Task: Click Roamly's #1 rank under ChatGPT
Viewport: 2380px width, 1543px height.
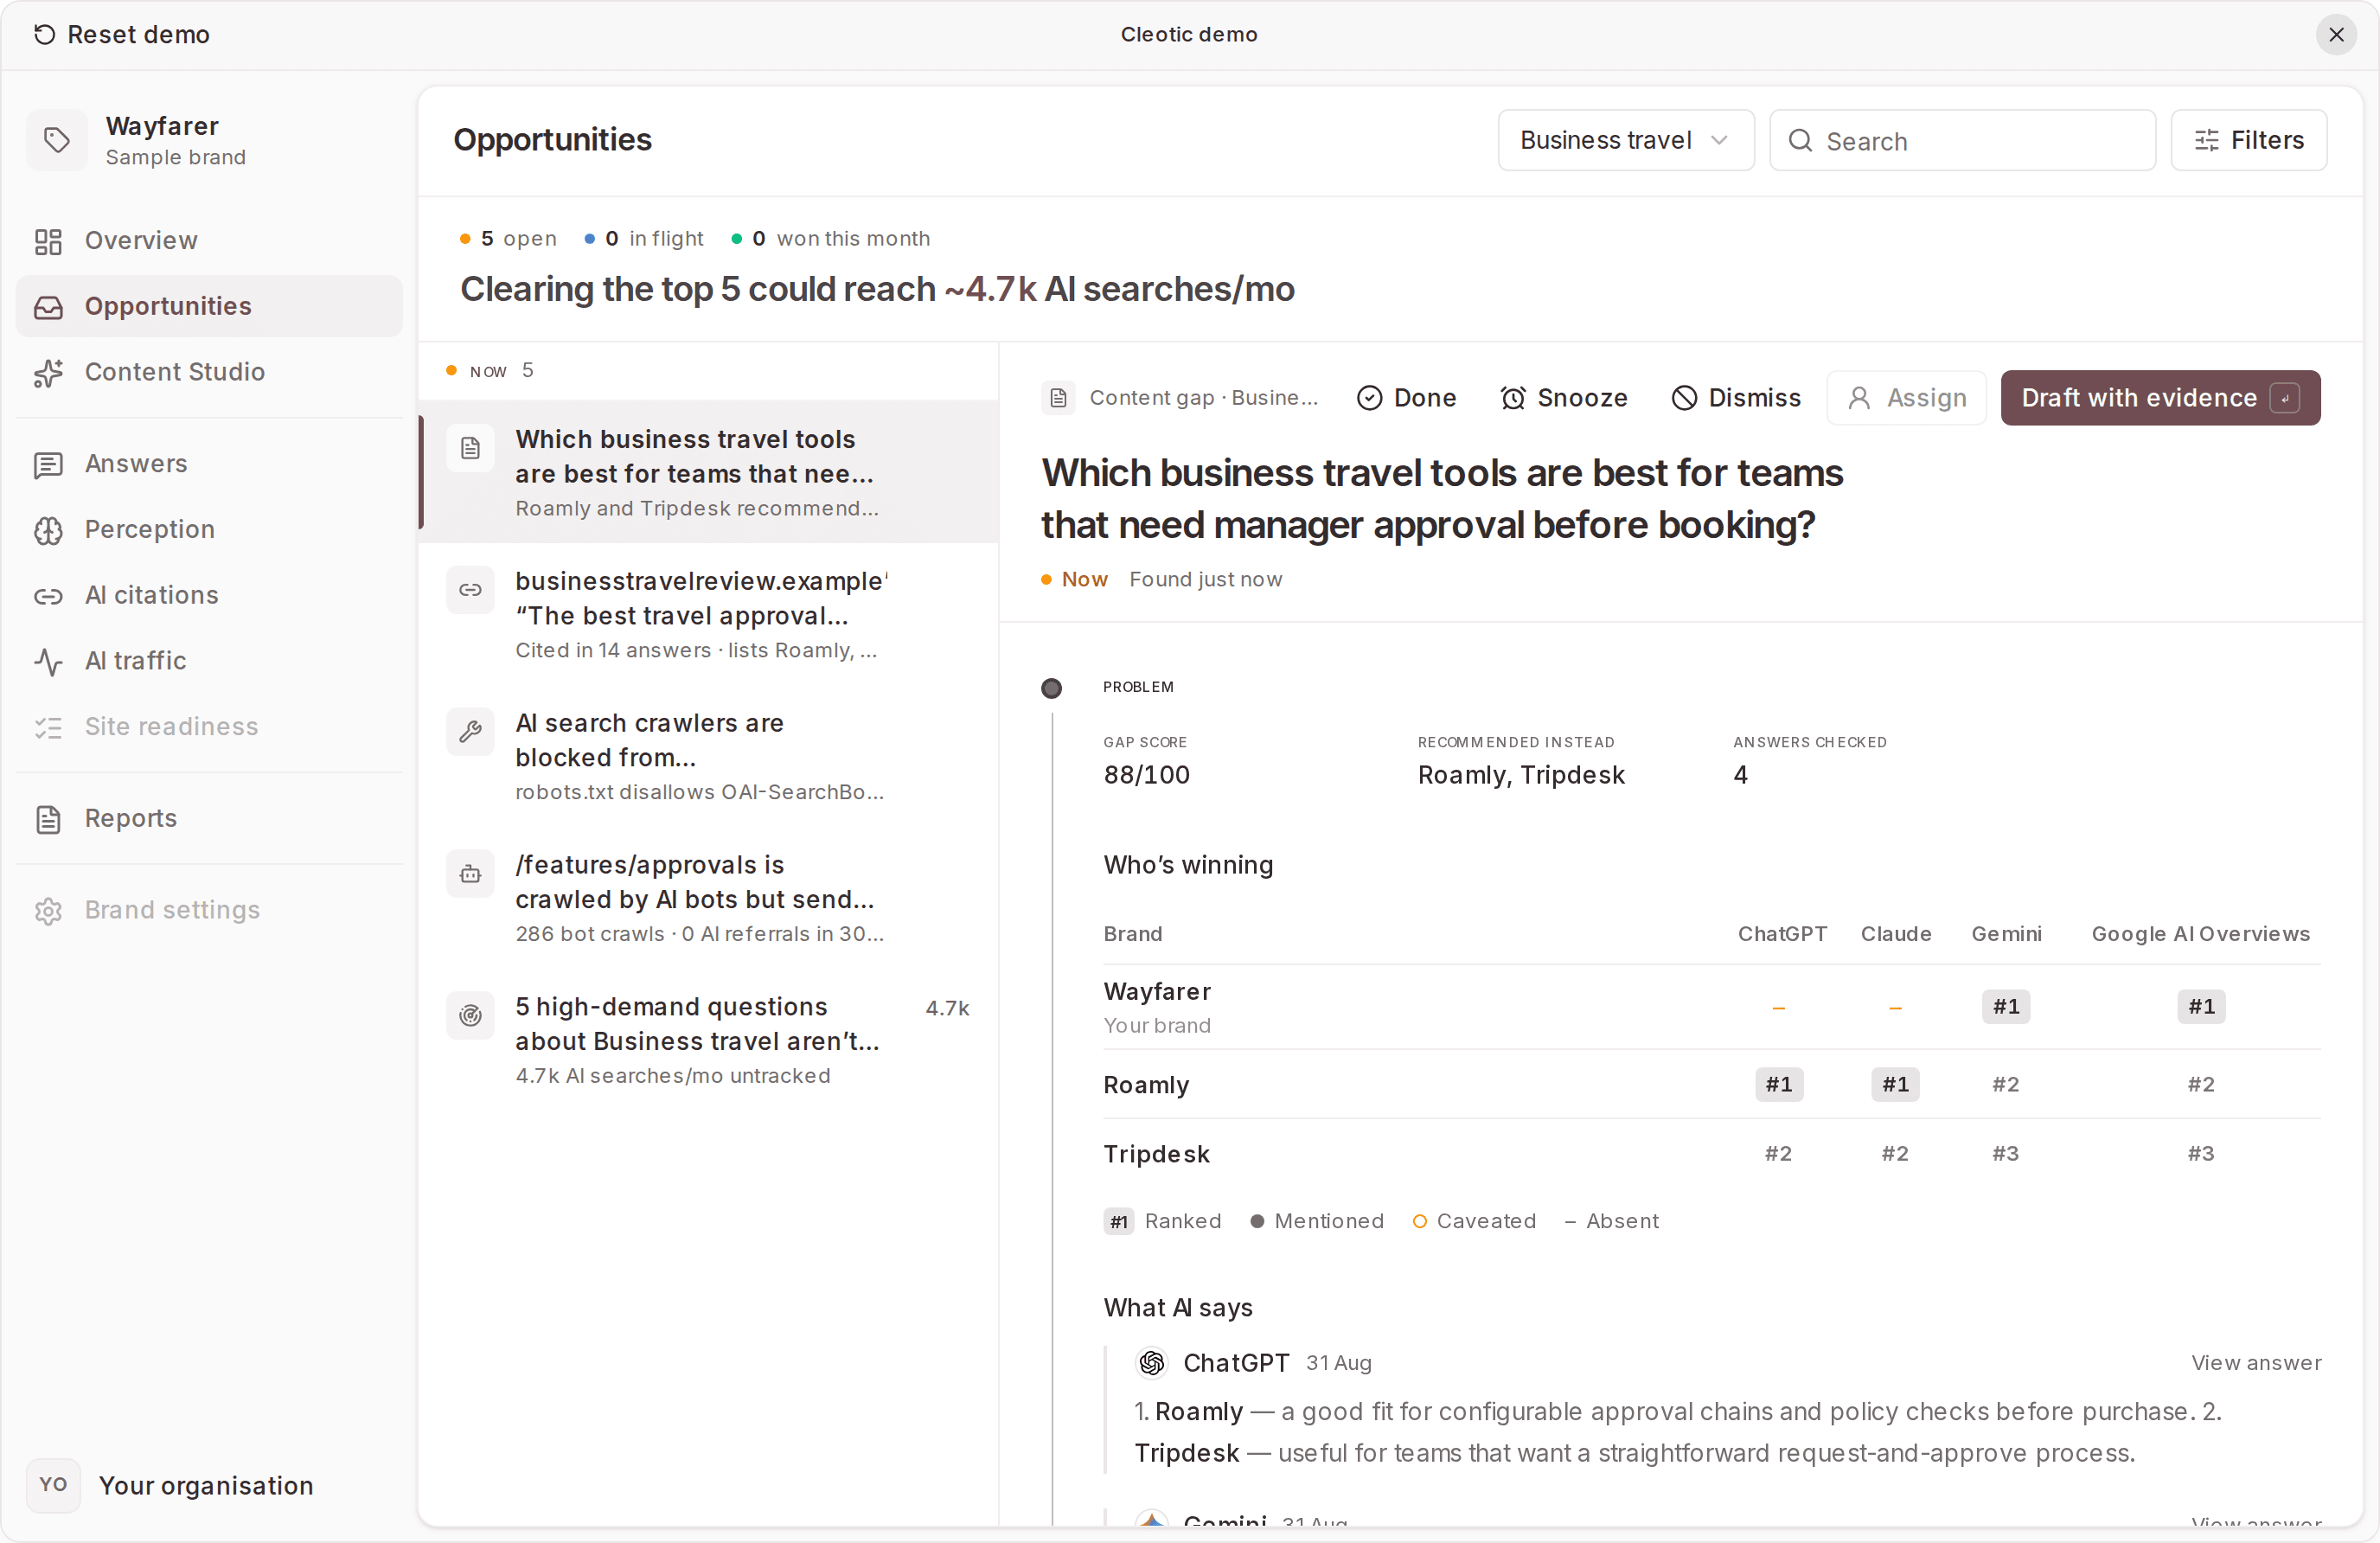Action: tap(1779, 1084)
